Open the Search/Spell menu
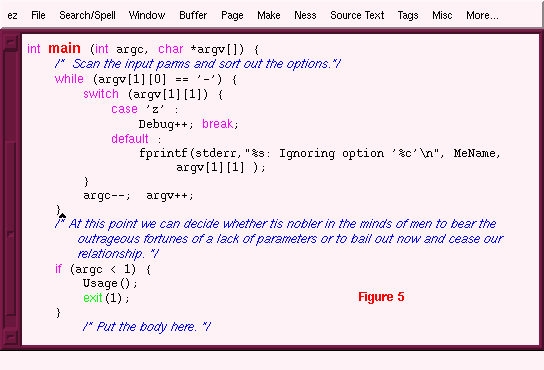 point(87,15)
